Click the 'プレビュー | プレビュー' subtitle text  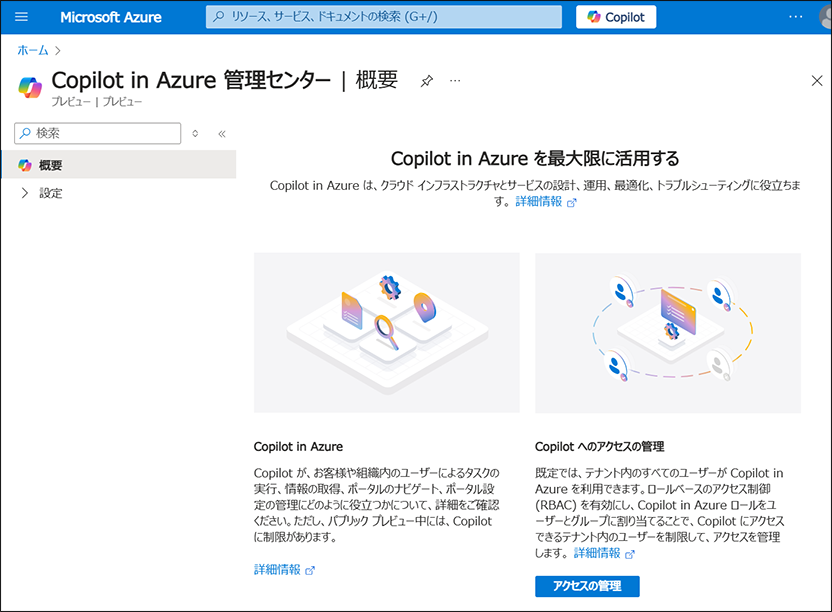tap(97, 102)
